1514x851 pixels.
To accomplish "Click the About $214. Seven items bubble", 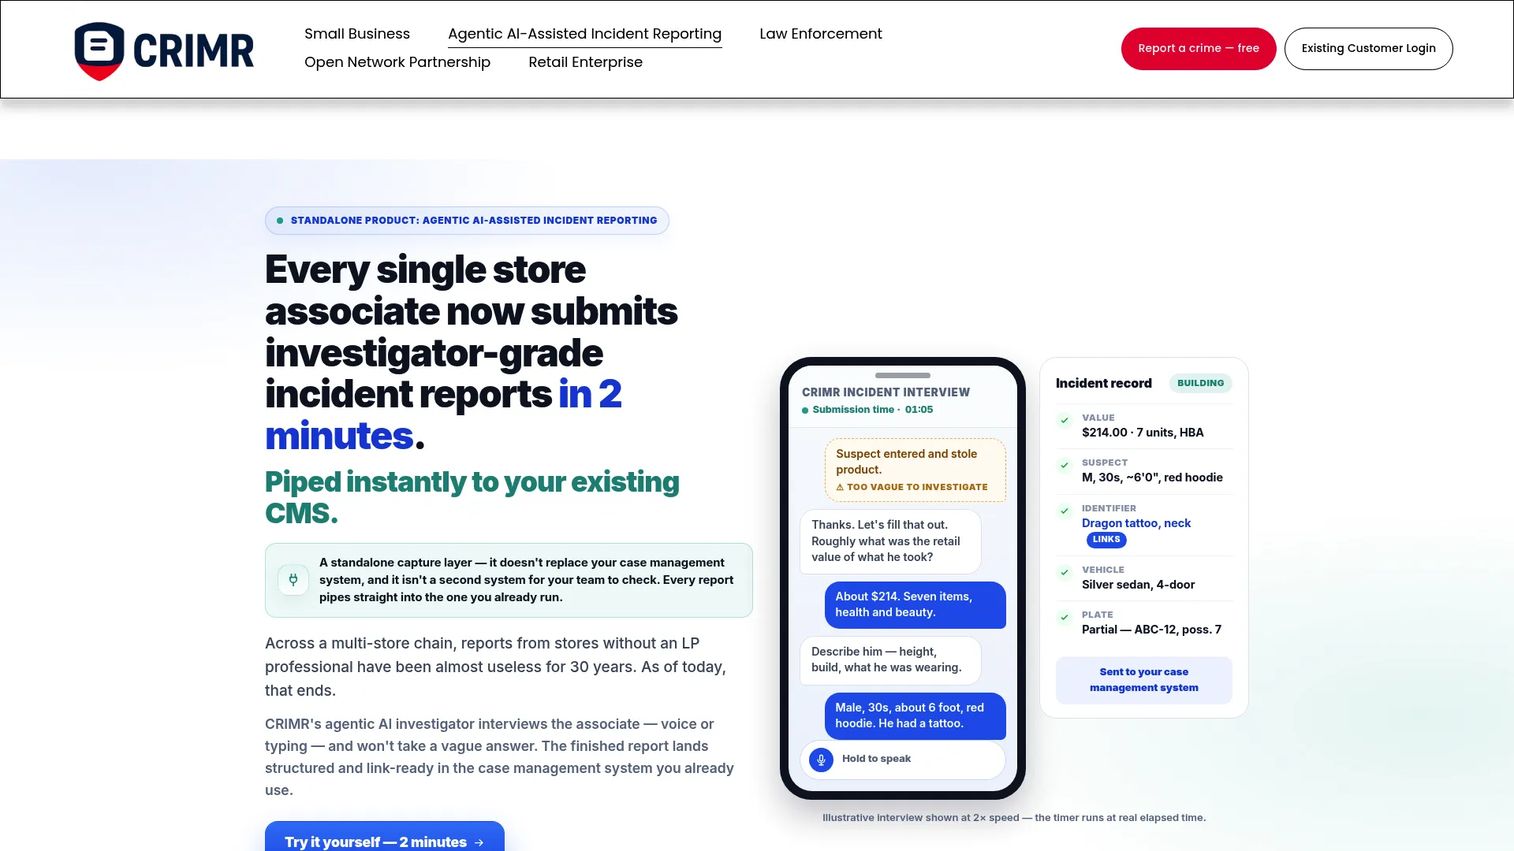I will (x=915, y=605).
